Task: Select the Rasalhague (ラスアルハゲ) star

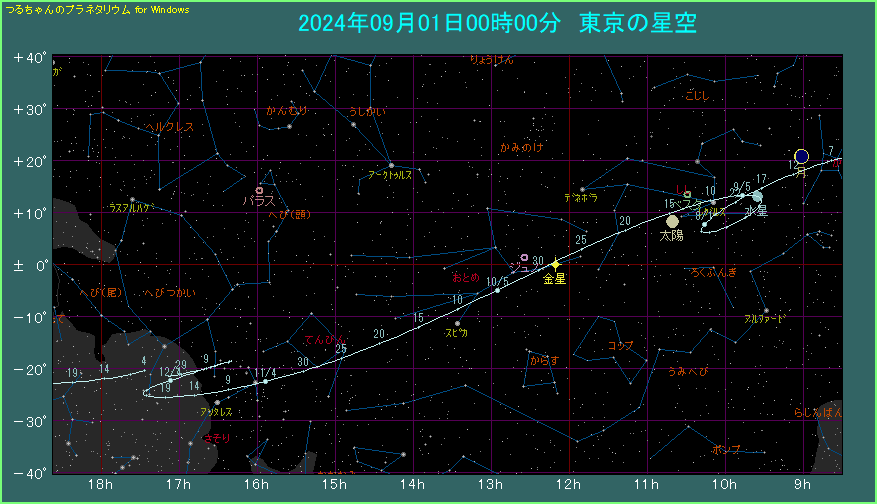Action: point(132,199)
